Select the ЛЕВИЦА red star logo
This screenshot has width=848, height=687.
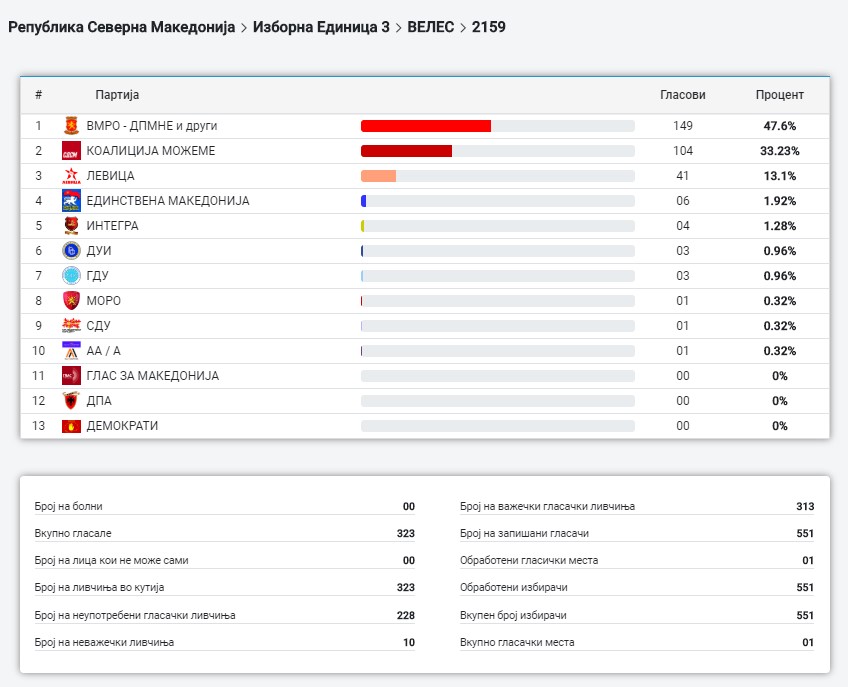click(71, 176)
